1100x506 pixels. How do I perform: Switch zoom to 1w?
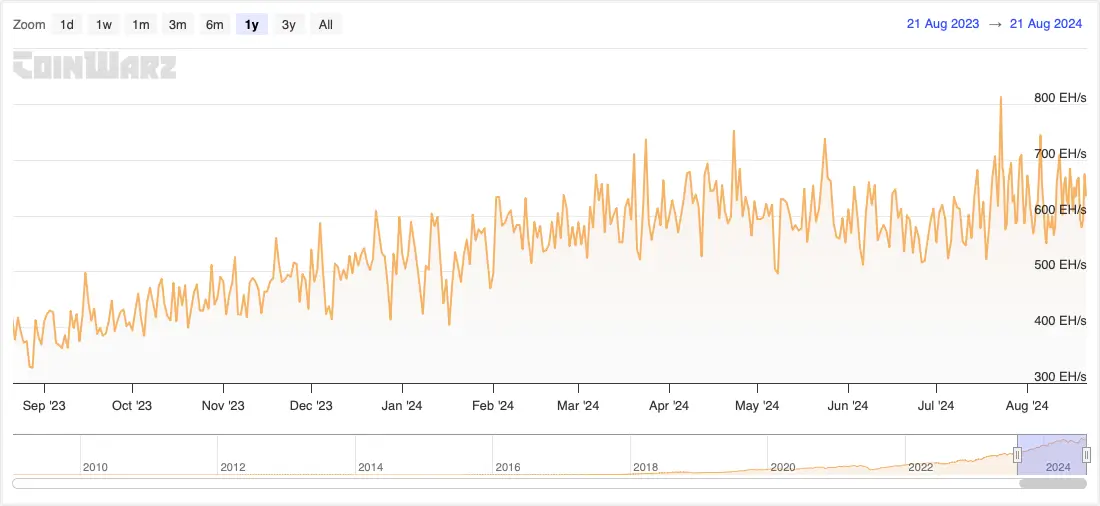point(104,24)
